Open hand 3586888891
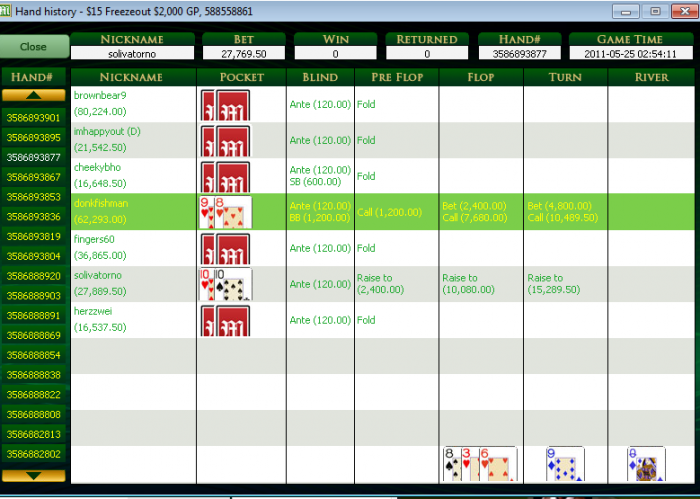 coord(33,316)
